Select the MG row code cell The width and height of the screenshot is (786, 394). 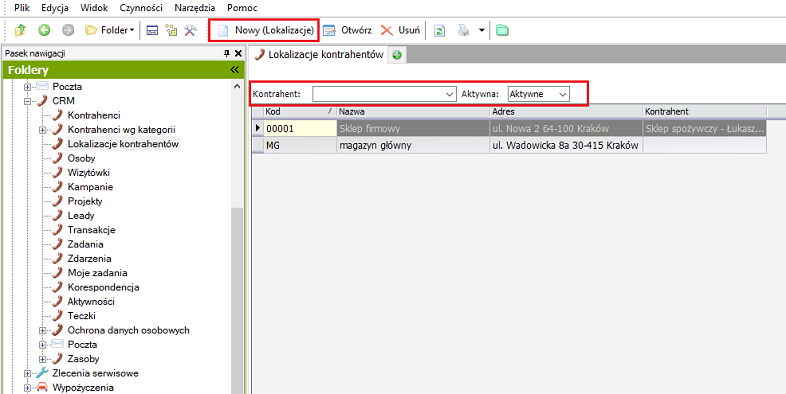(300, 145)
